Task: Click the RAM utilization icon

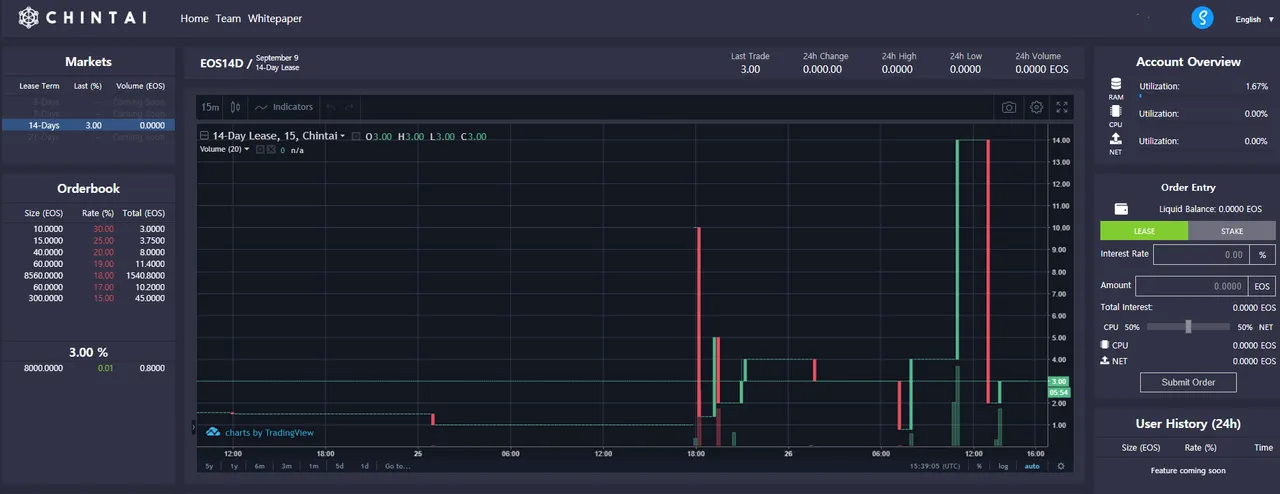Action: pos(1116,85)
